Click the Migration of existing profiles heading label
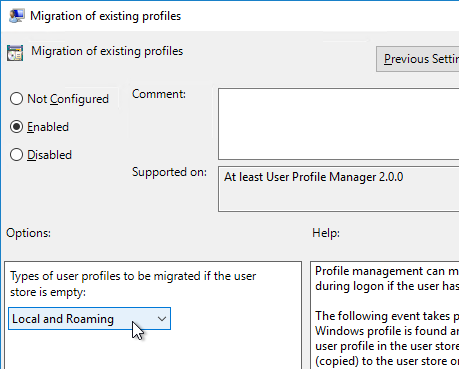This screenshot has width=459, height=369. point(107,51)
